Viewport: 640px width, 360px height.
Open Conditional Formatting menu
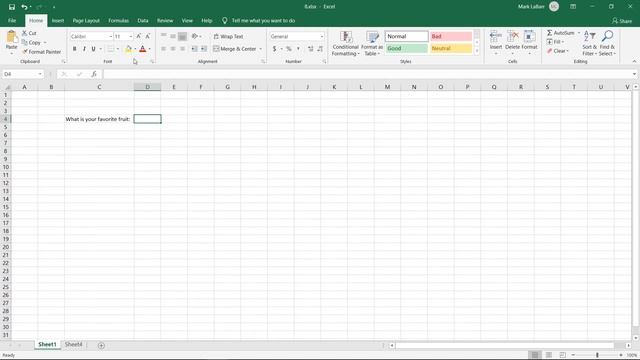[345, 43]
